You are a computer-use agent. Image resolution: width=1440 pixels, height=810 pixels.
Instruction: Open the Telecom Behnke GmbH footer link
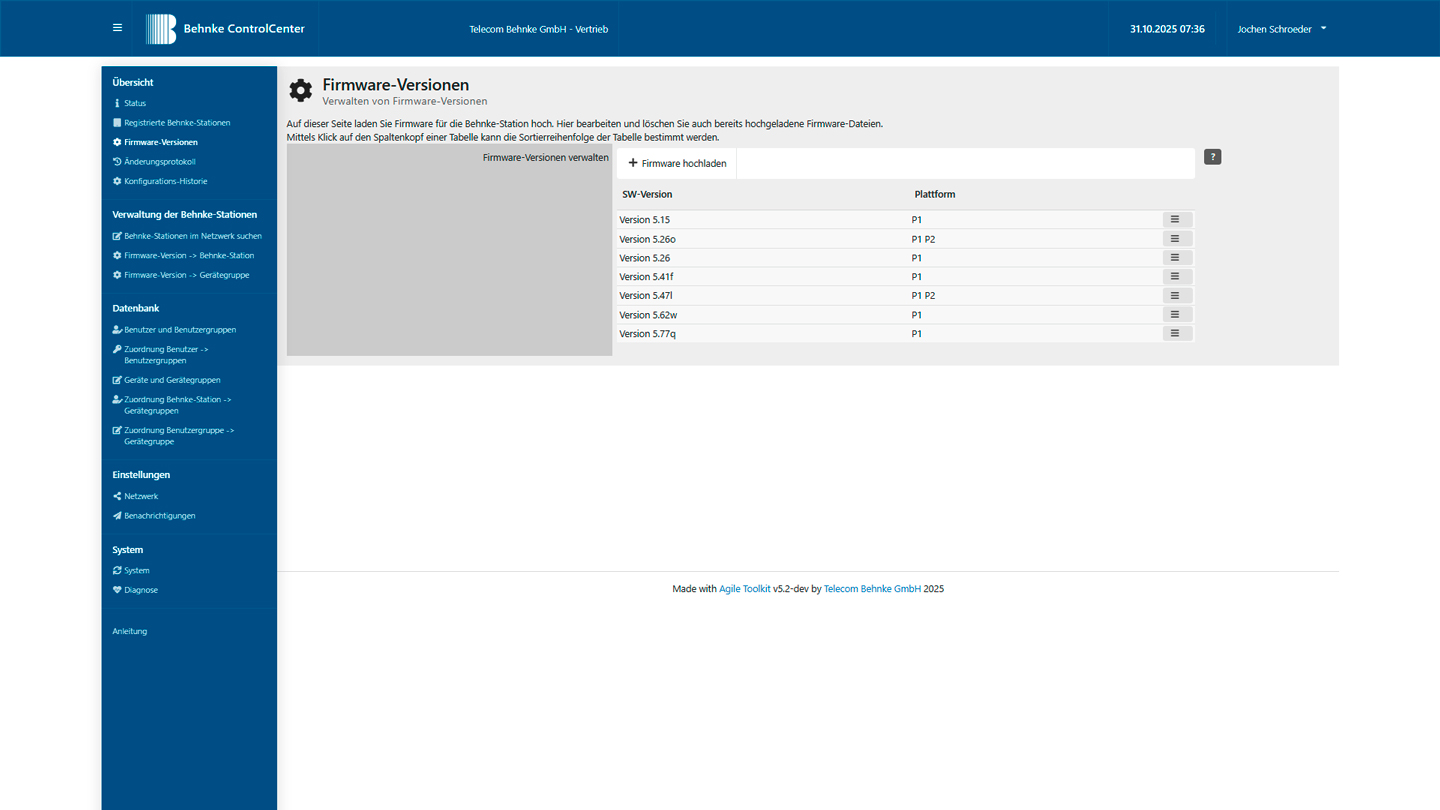872,589
